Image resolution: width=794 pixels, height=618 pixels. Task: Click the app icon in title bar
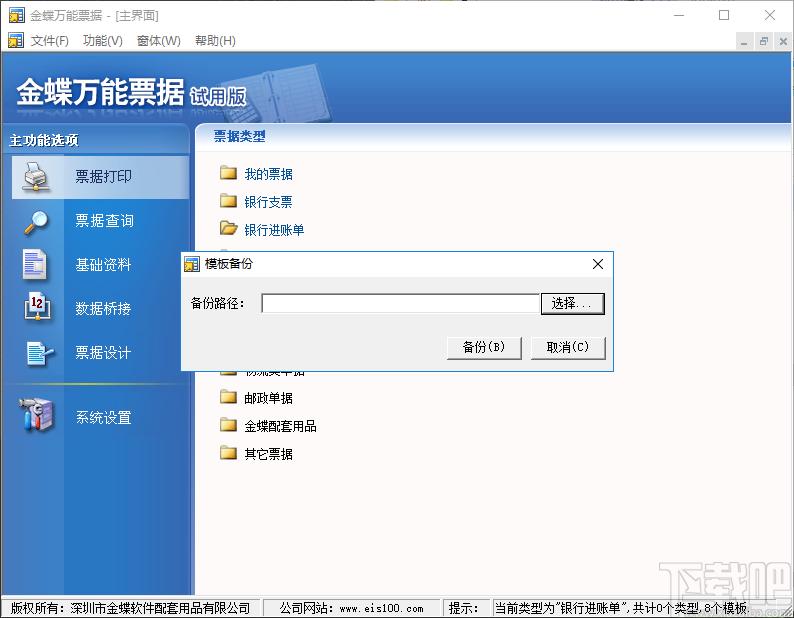[x=17, y=15]
